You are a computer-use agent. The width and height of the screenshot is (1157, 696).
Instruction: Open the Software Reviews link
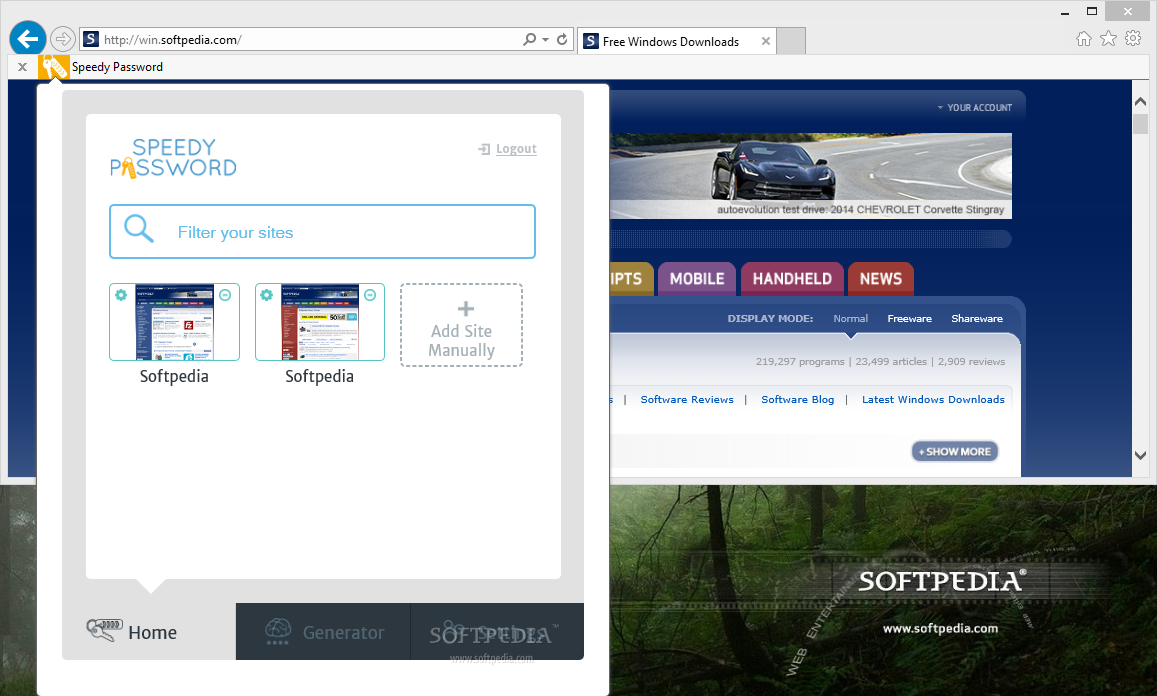[x=687, y=399]
